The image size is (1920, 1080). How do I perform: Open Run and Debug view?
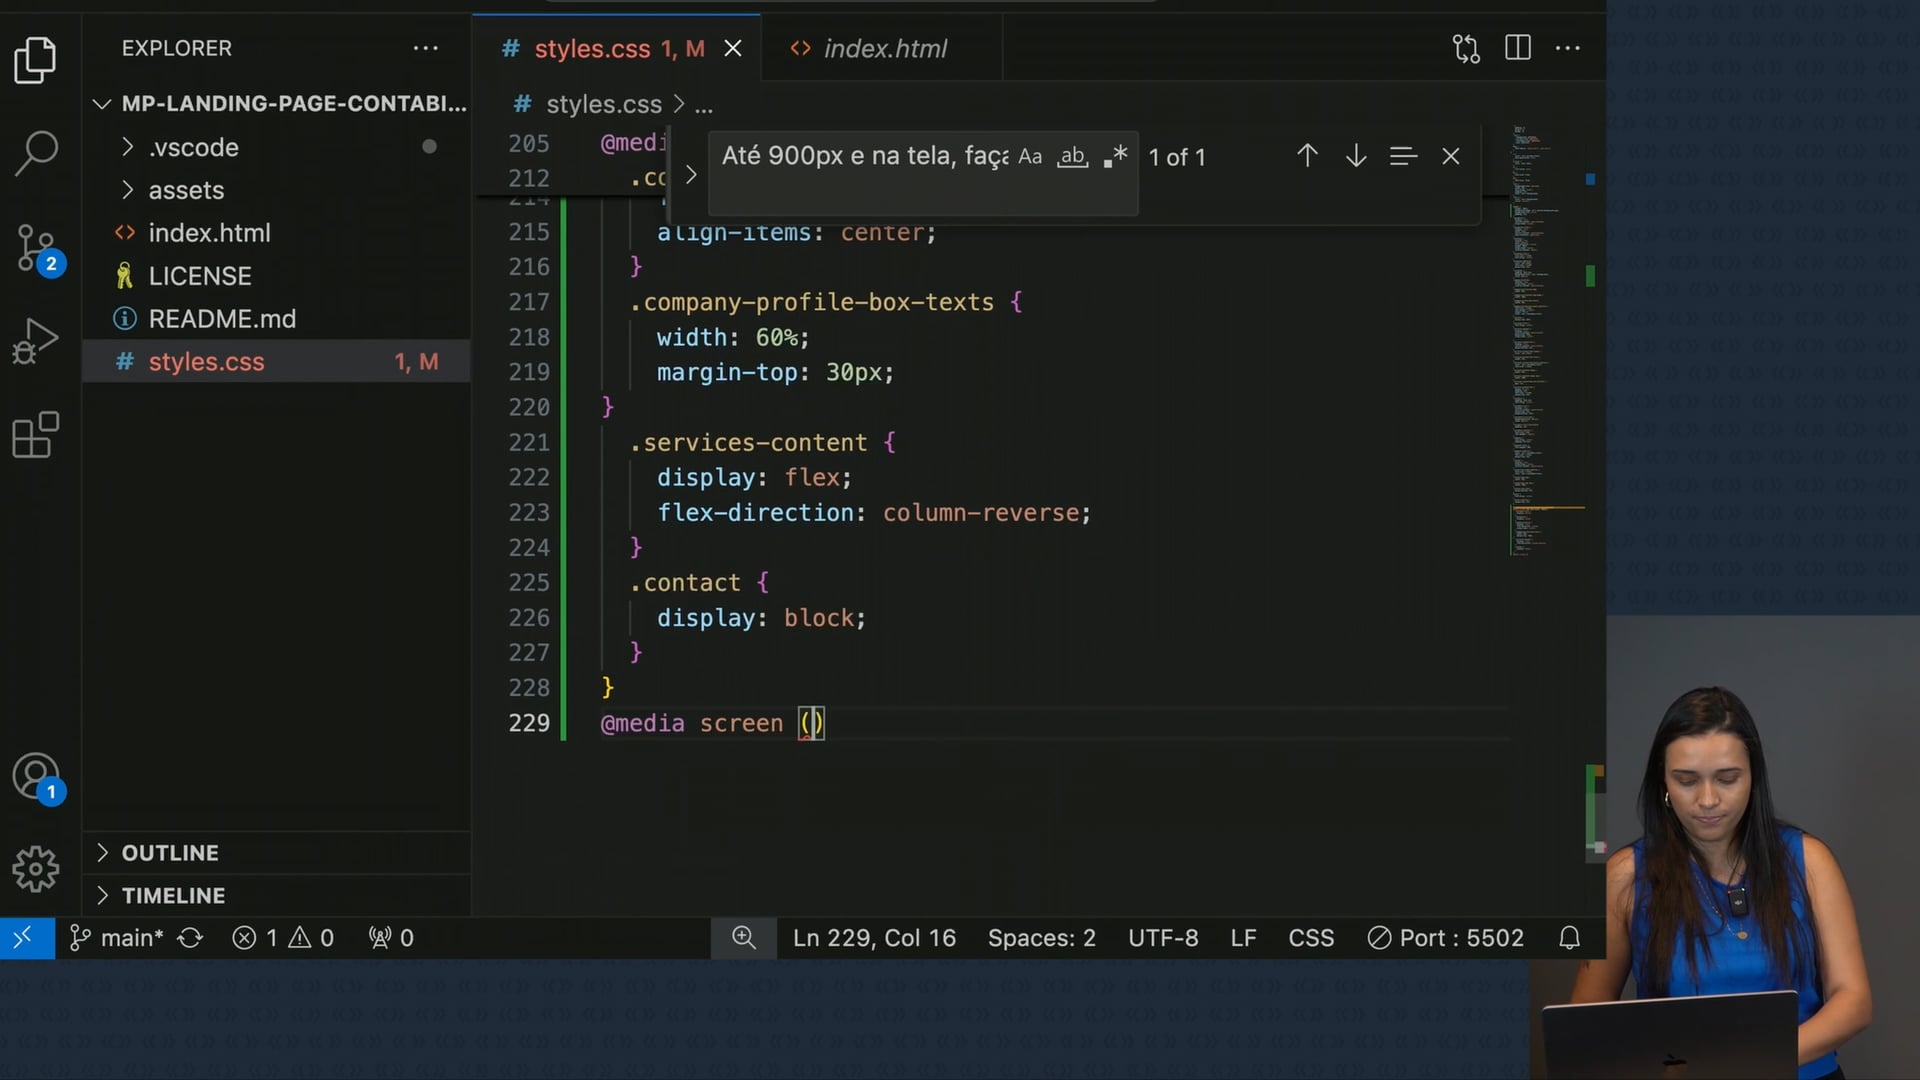coord(36,341)
